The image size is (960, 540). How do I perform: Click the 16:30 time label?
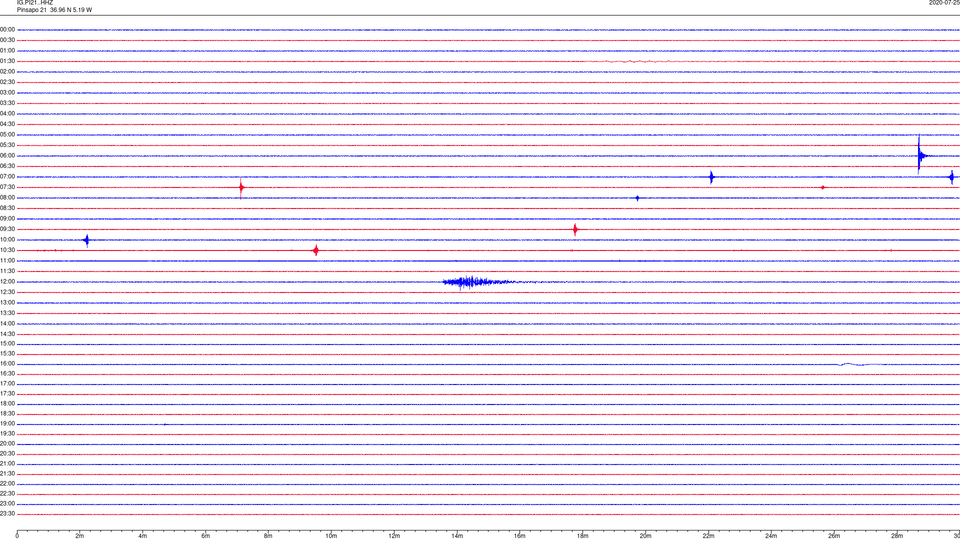tap(7, 373)
